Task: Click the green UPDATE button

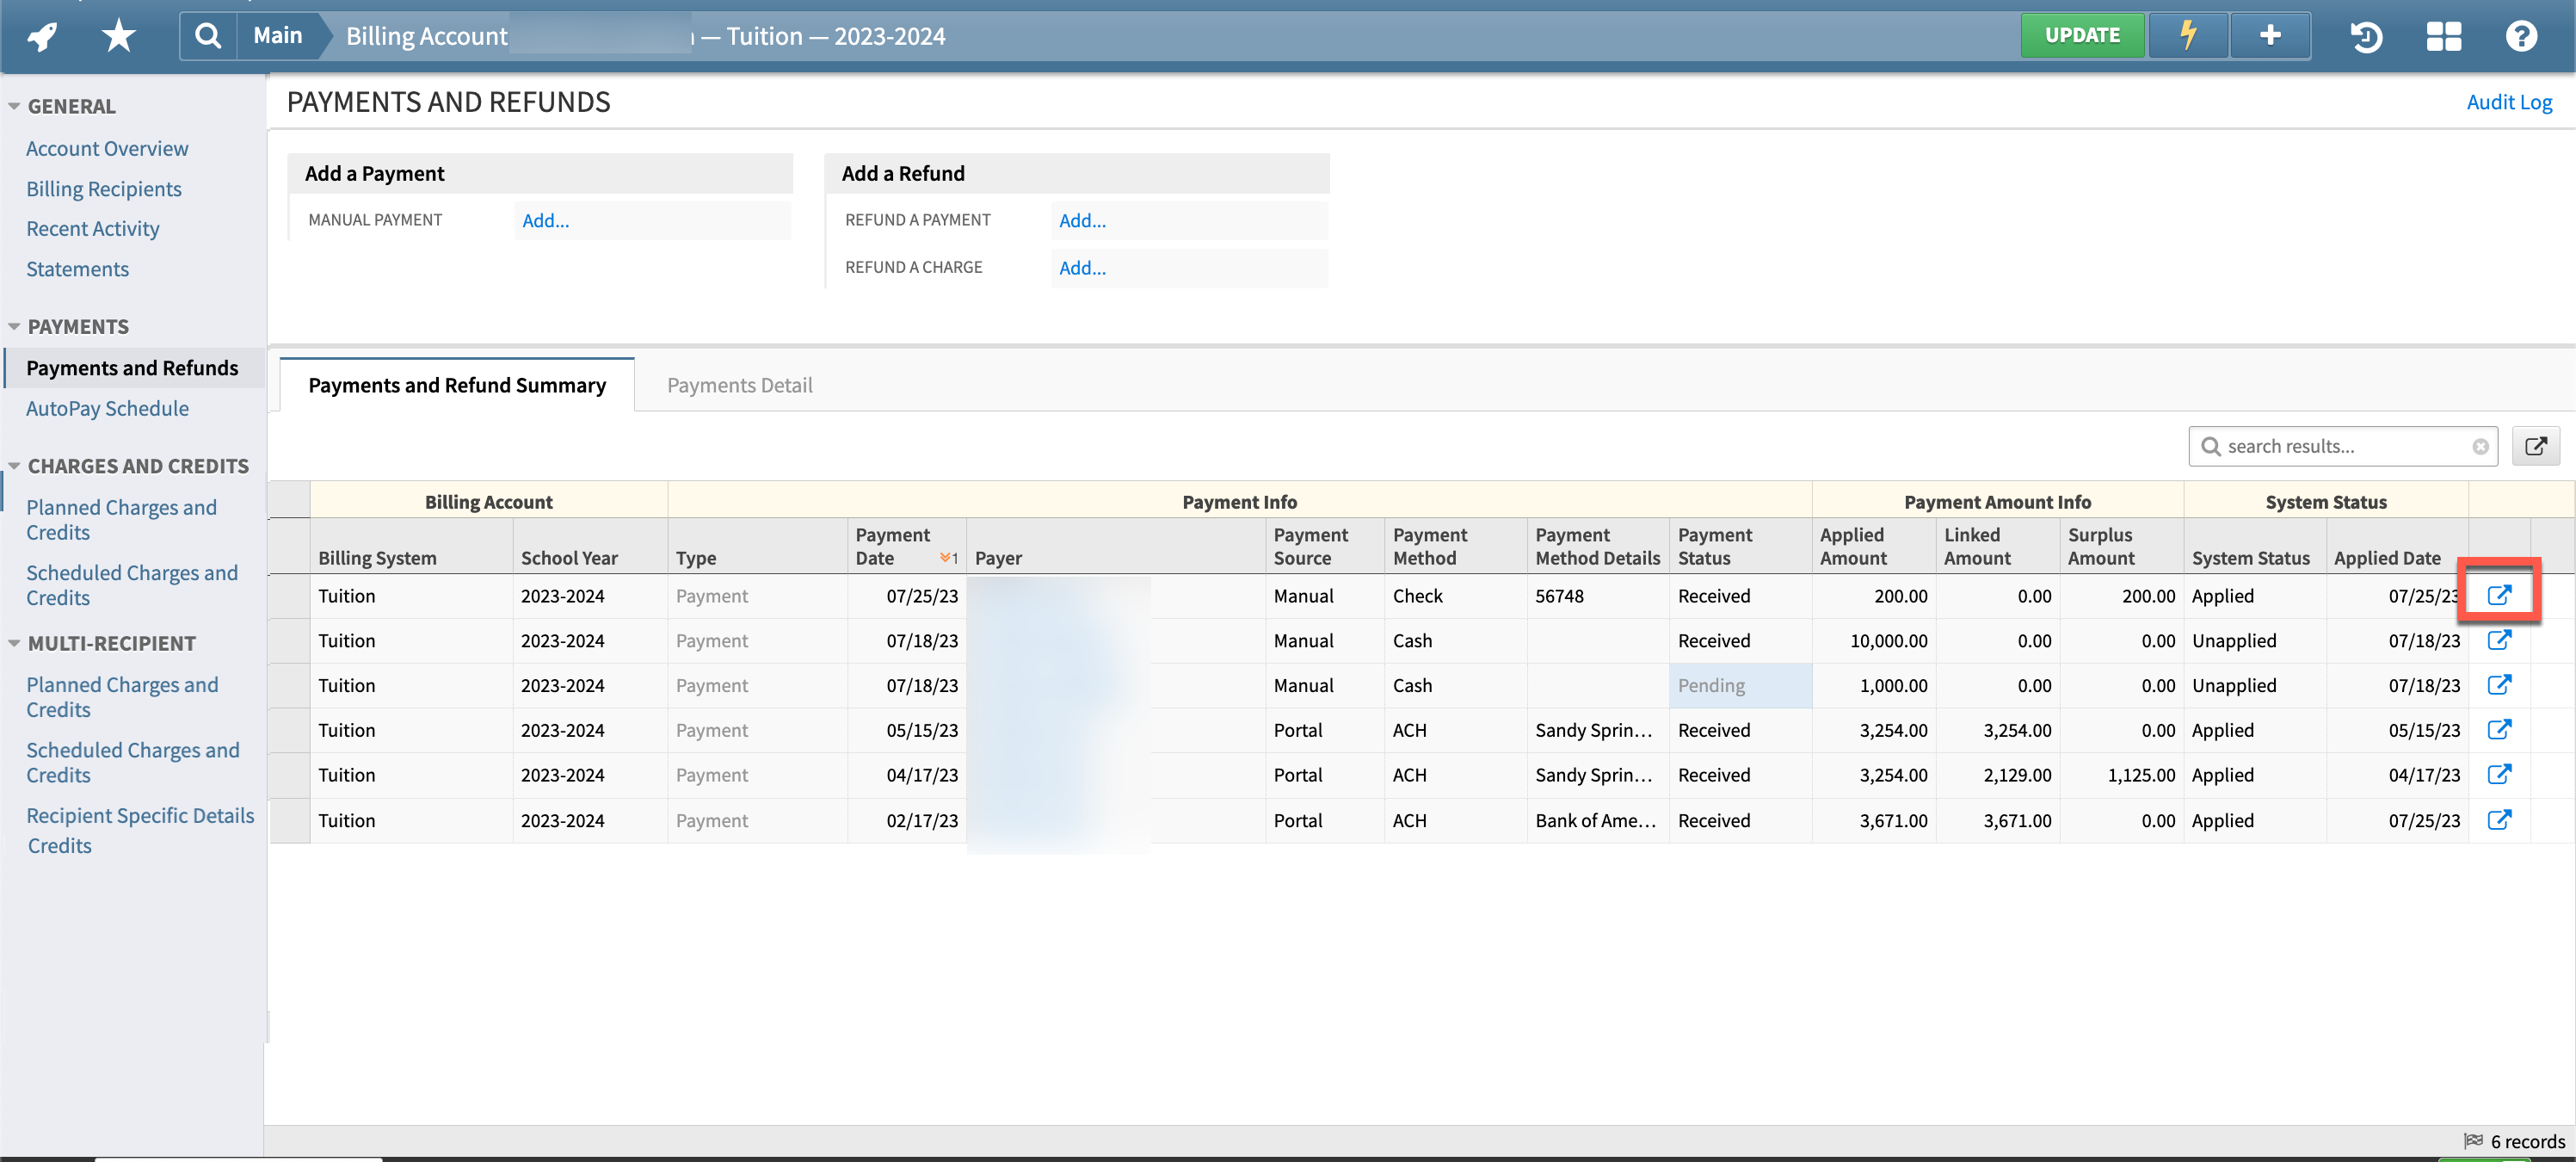Action: [x=2083, y=35]
